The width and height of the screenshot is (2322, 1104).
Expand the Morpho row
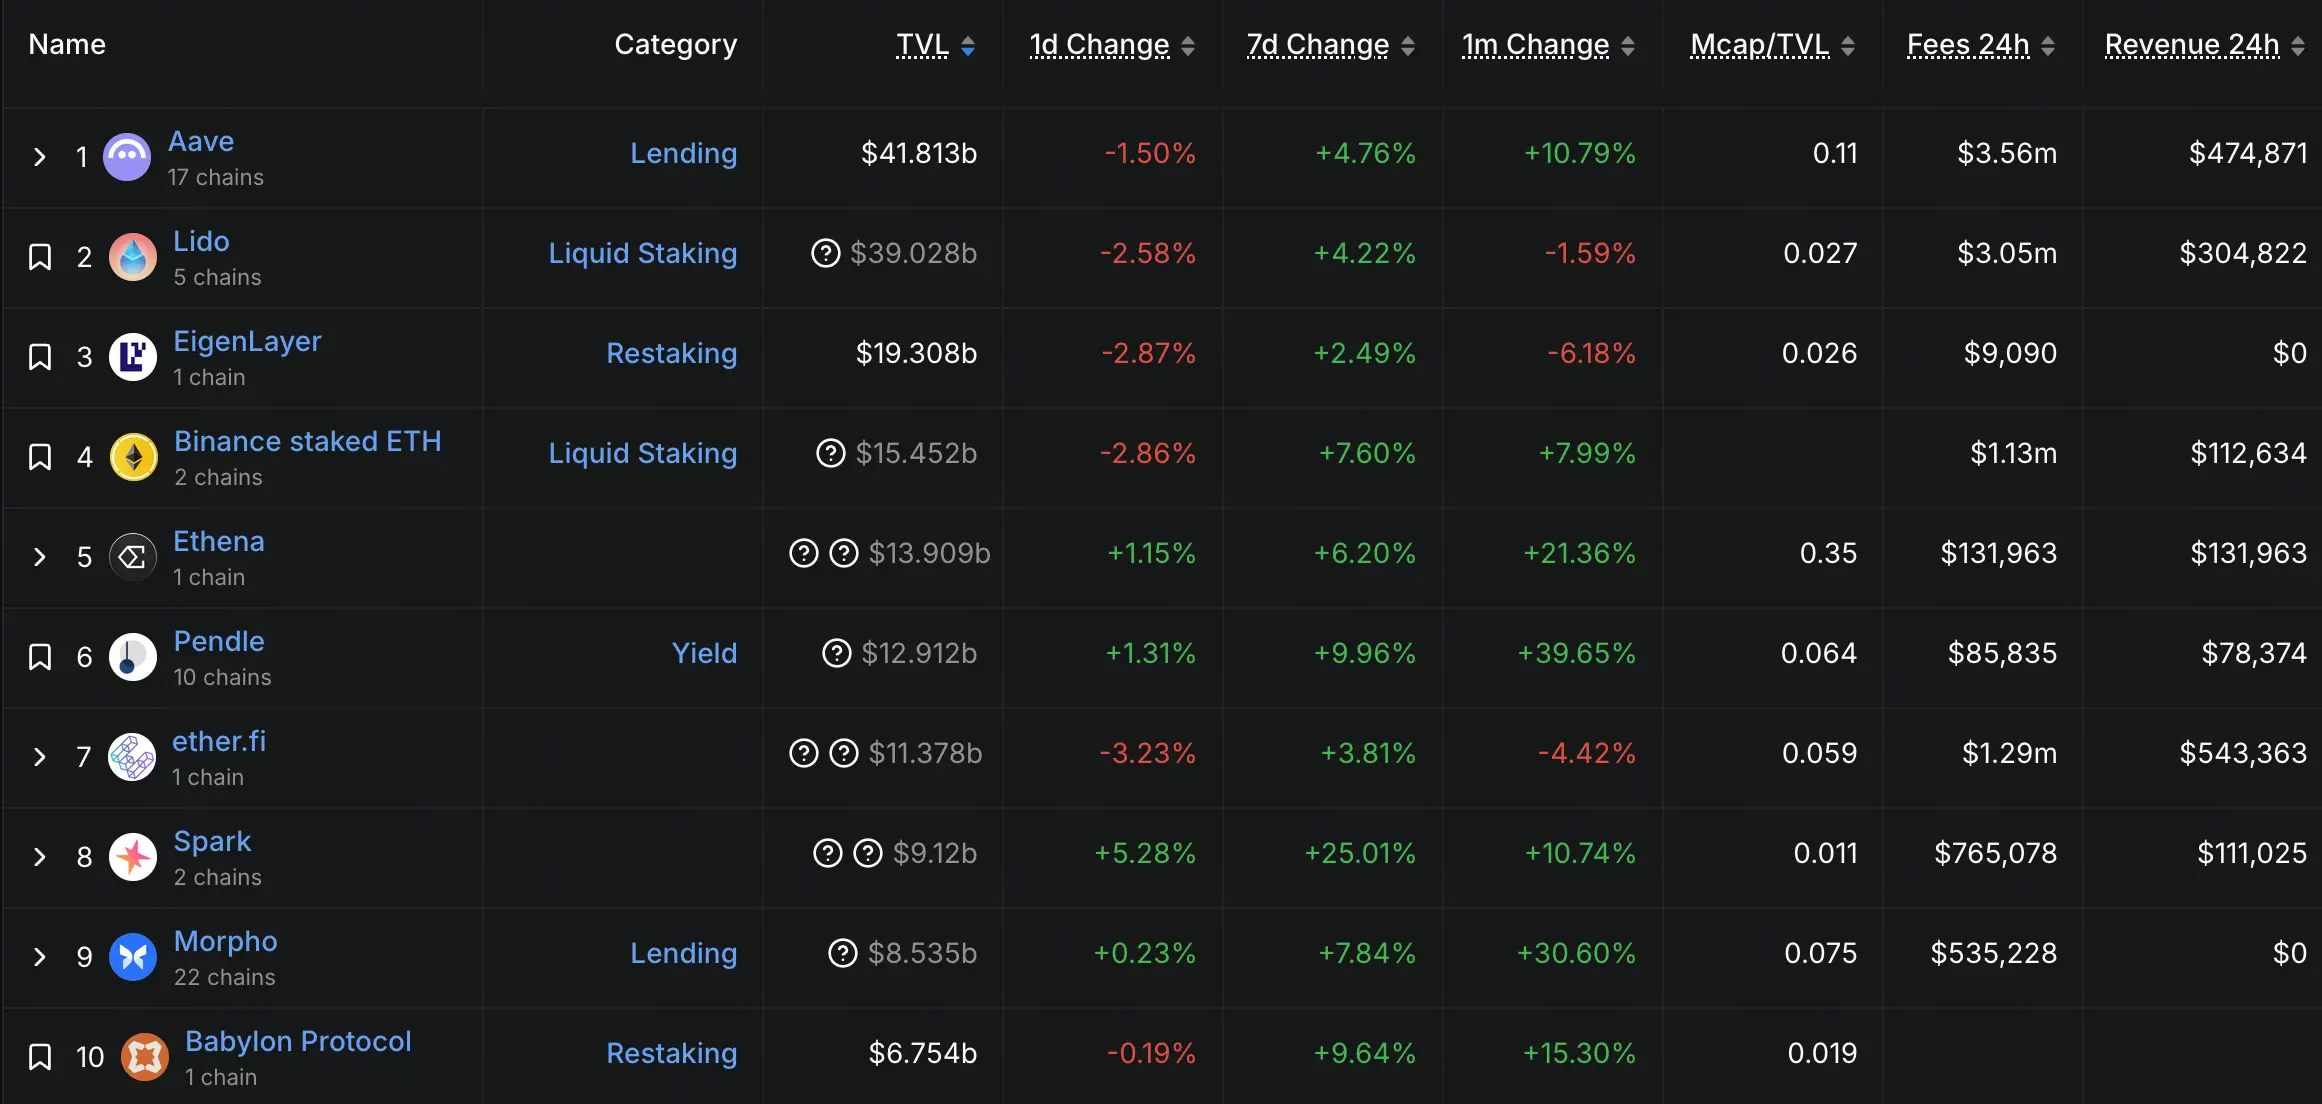click(x=40, y=957)
